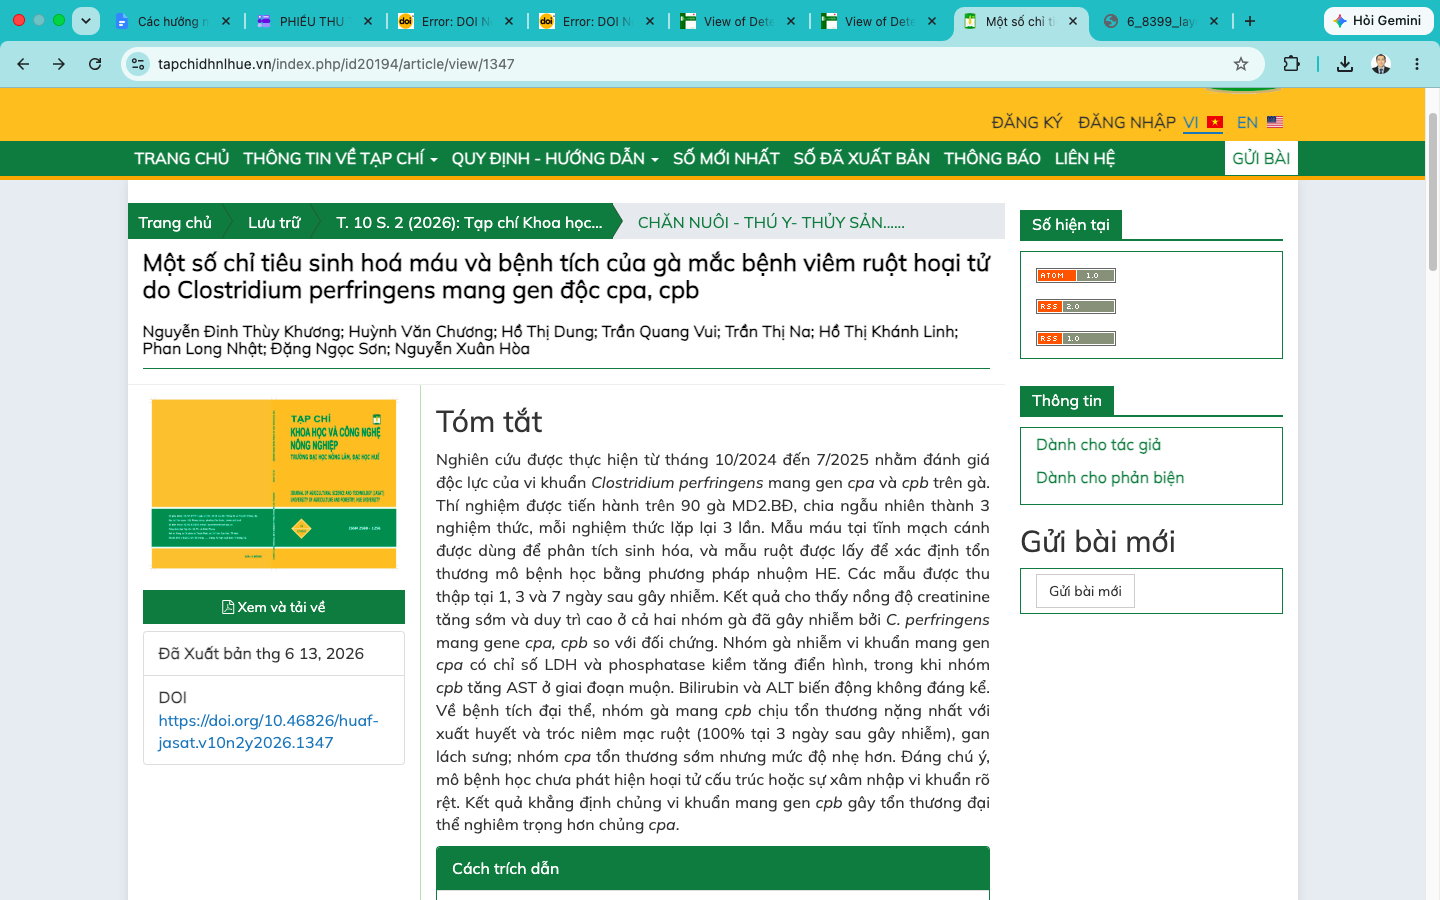
Task: Click 'Trang chủ' breadcrumb
Action: [x=175, y=222]
